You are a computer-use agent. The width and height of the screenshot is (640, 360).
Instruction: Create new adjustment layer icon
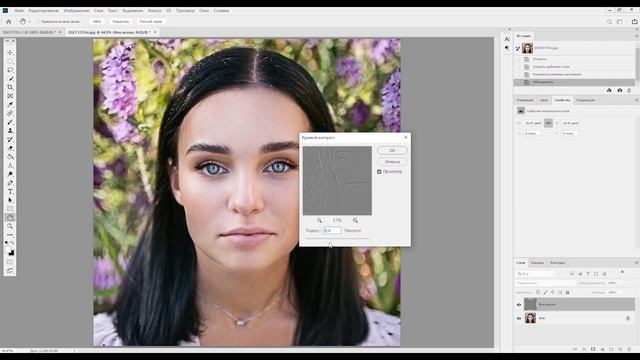coord(602,349)
